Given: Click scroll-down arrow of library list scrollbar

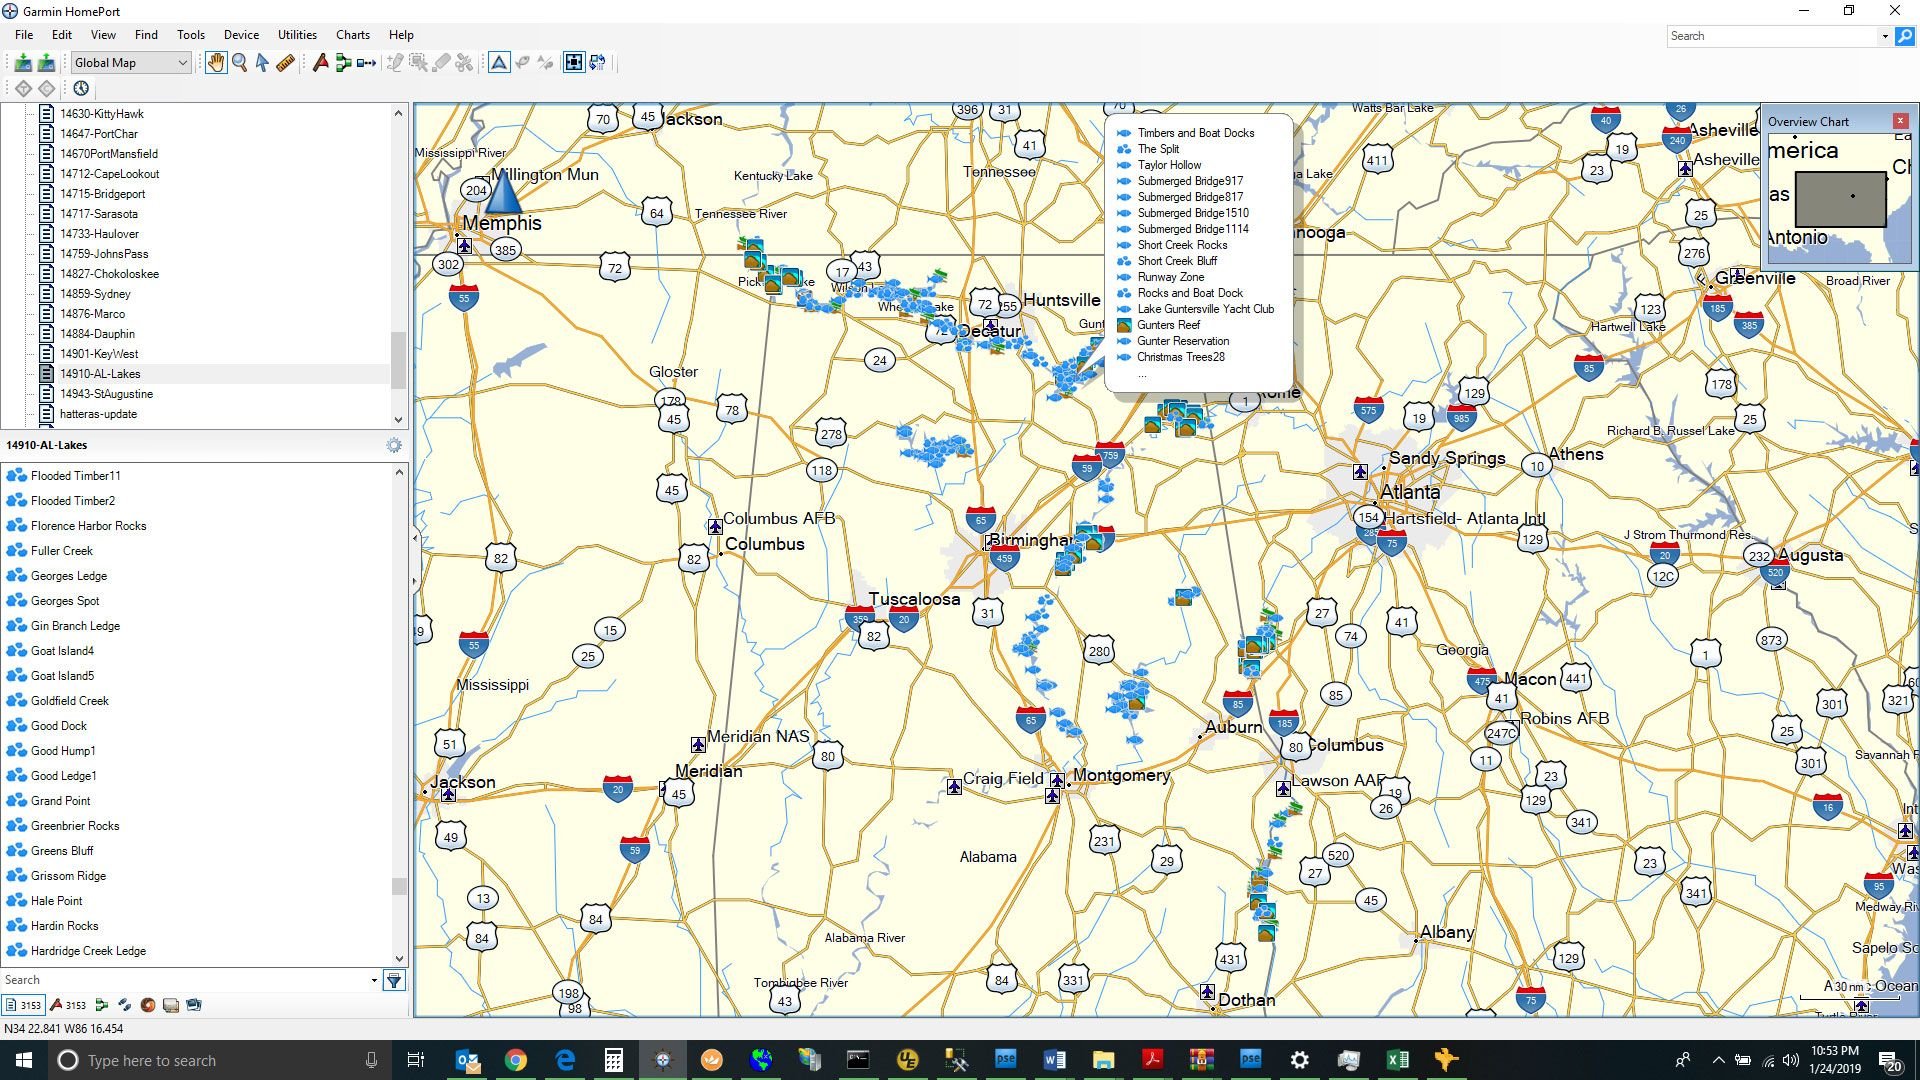Looking at the screenshot, I should pyautogui.click(x=398, y=420).
